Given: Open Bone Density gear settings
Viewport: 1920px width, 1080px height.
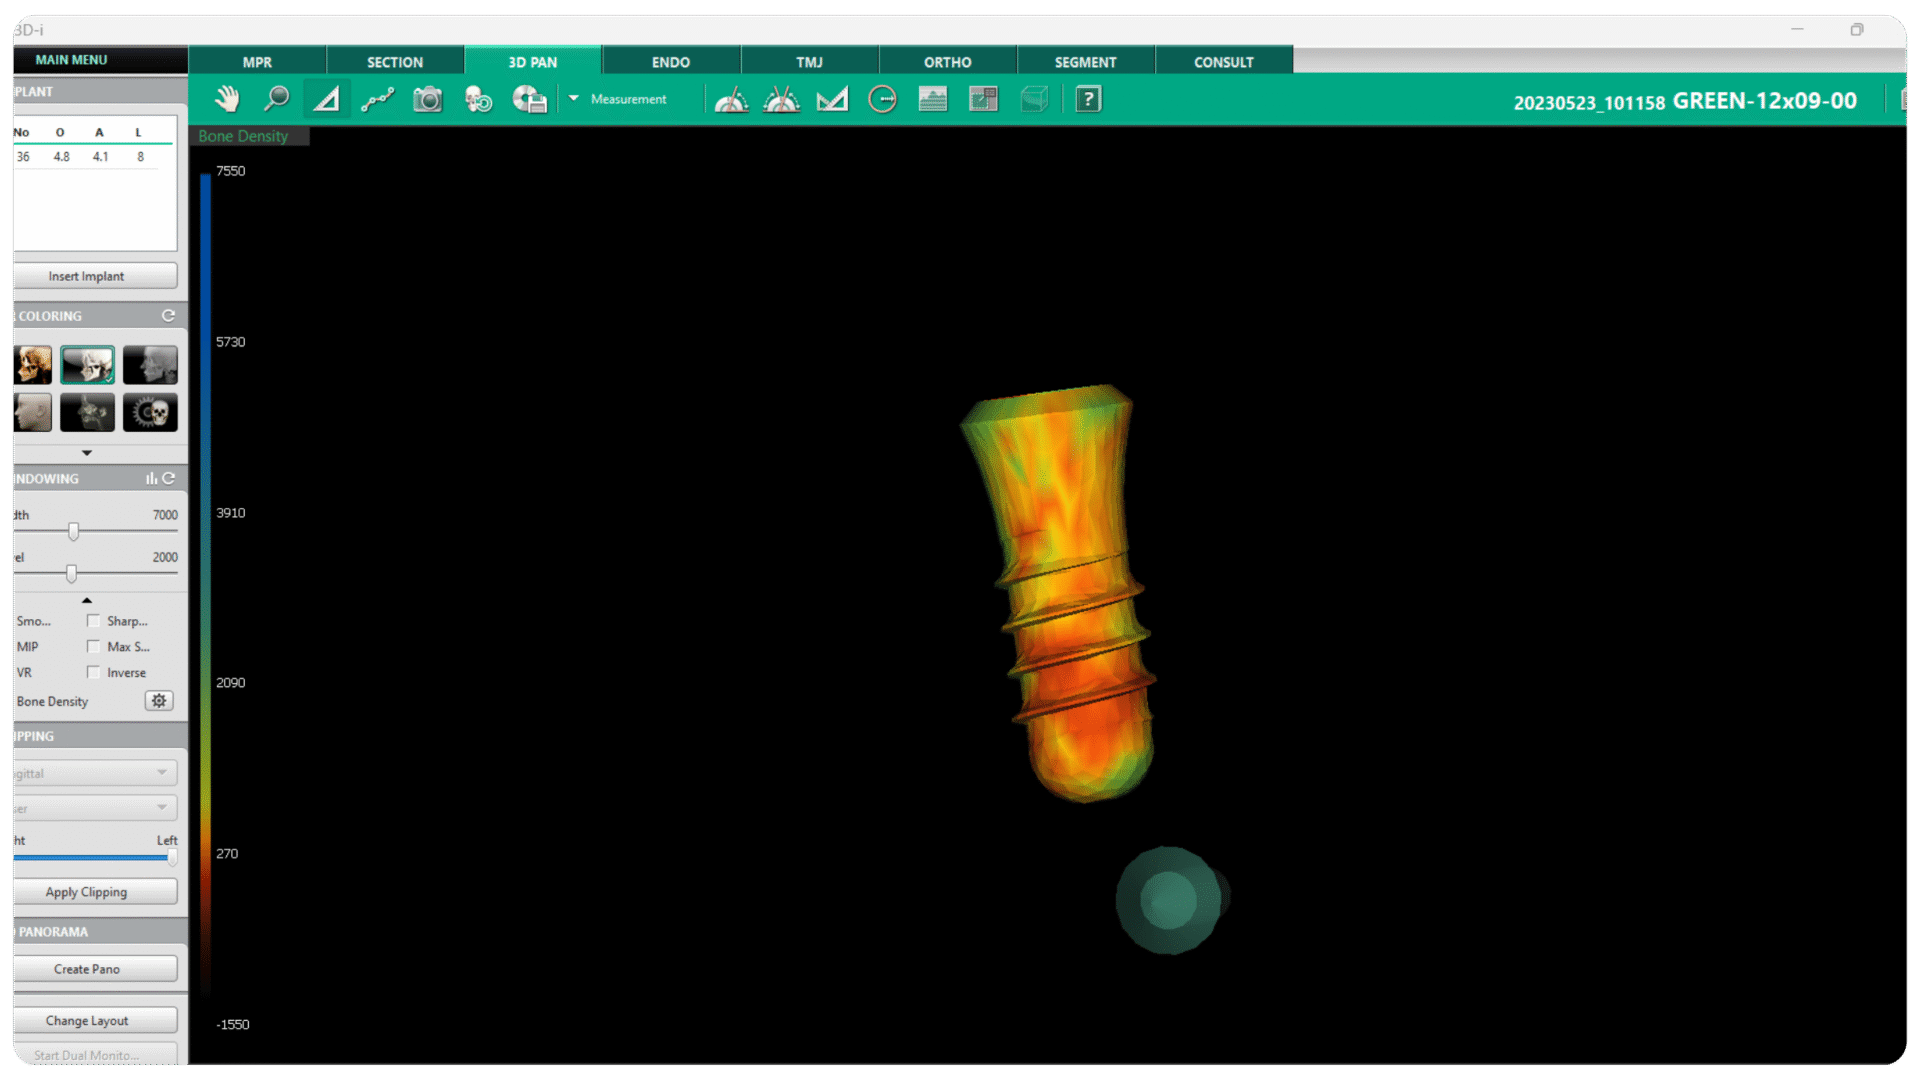Looking at the screenshot, I should click(159, 701).
